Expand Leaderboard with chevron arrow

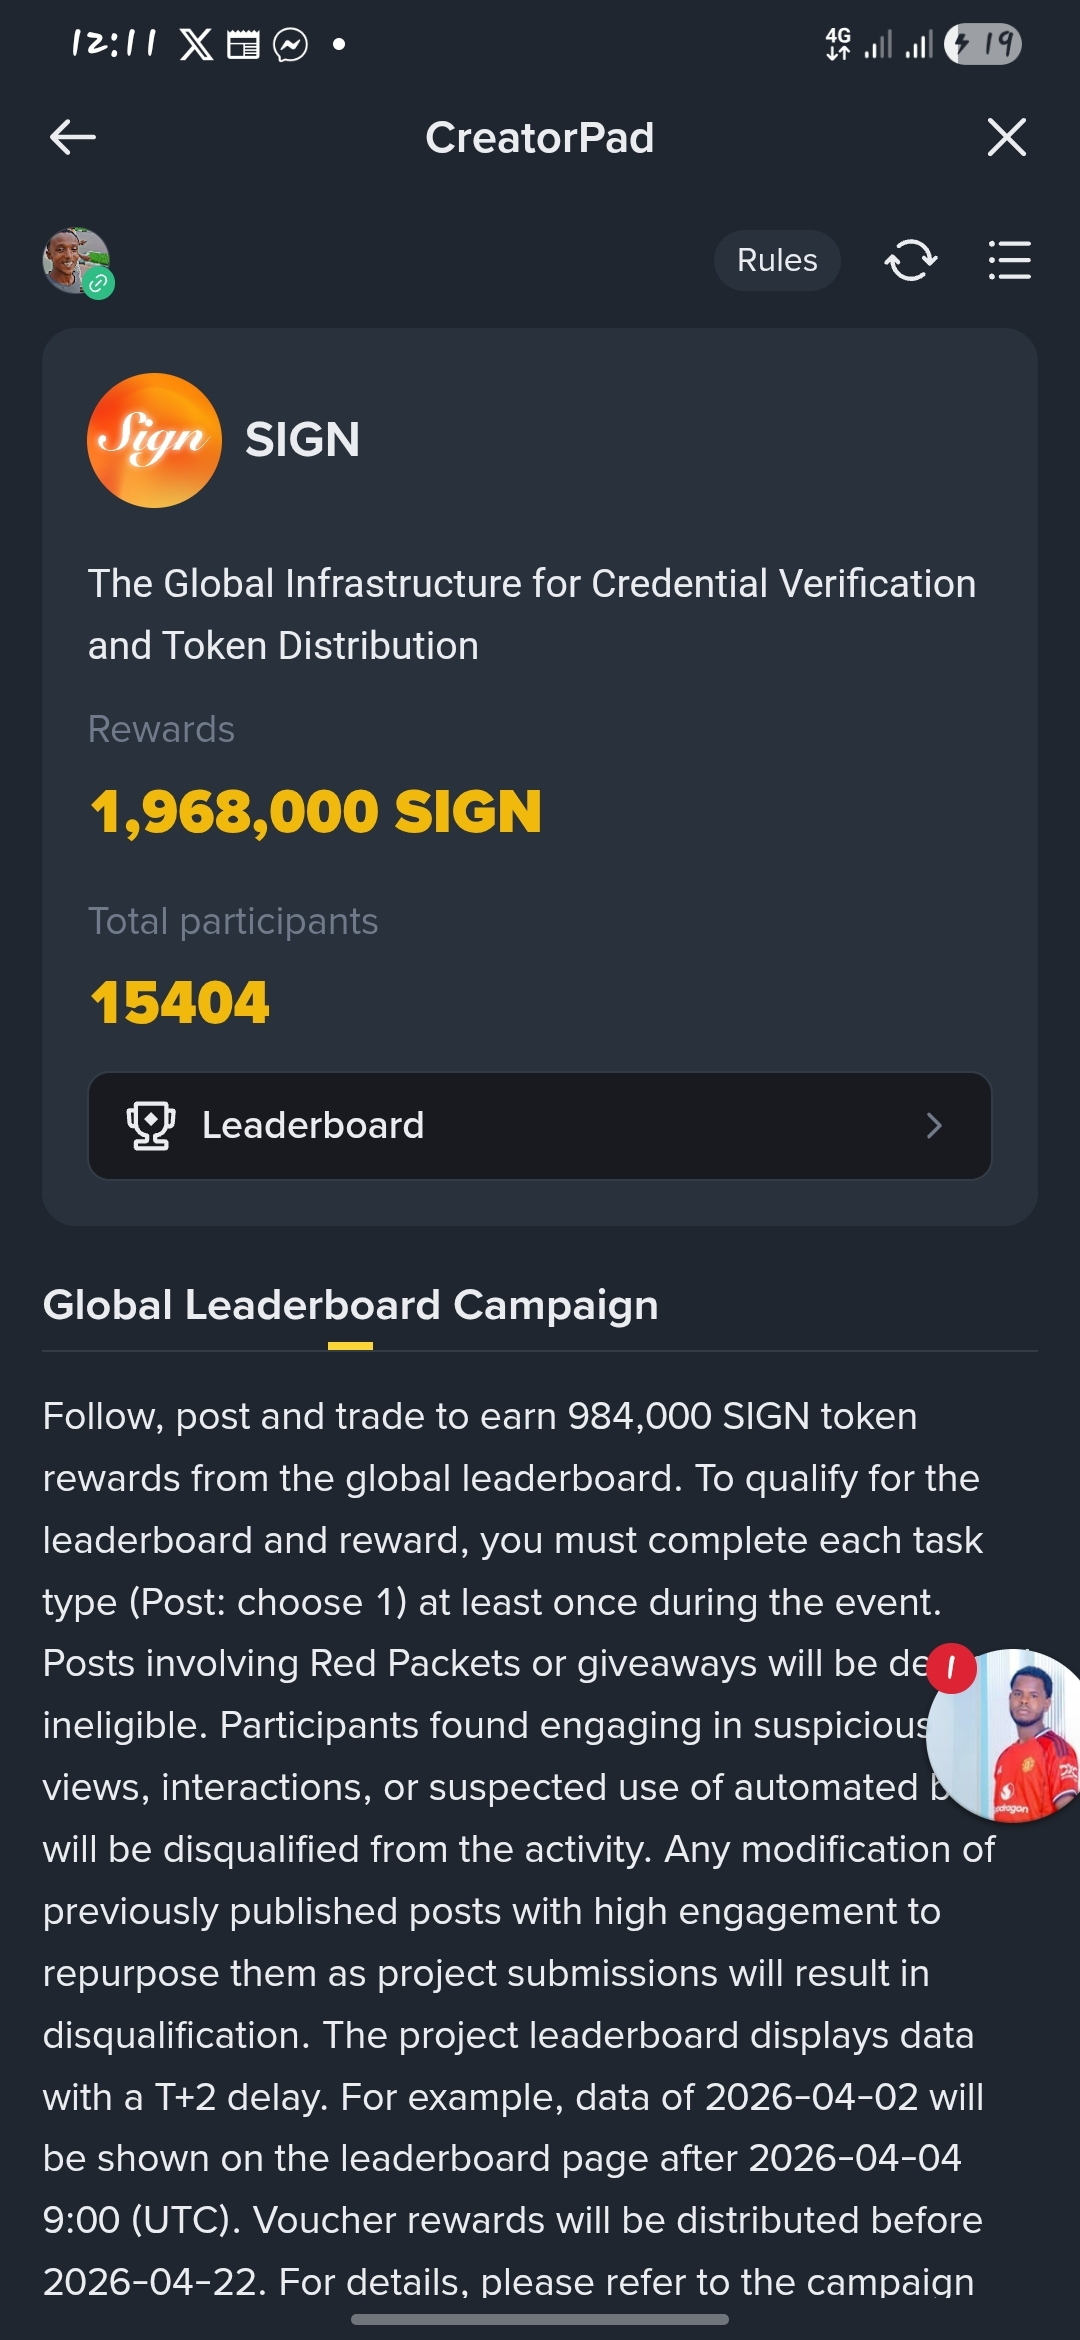[934, 1126]
